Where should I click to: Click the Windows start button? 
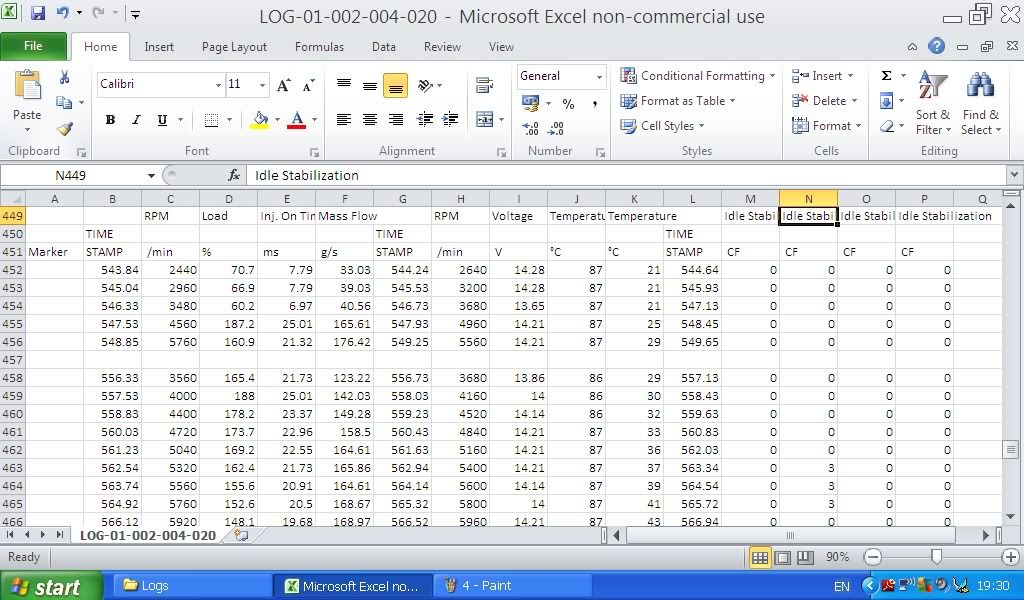pos(50,586)
